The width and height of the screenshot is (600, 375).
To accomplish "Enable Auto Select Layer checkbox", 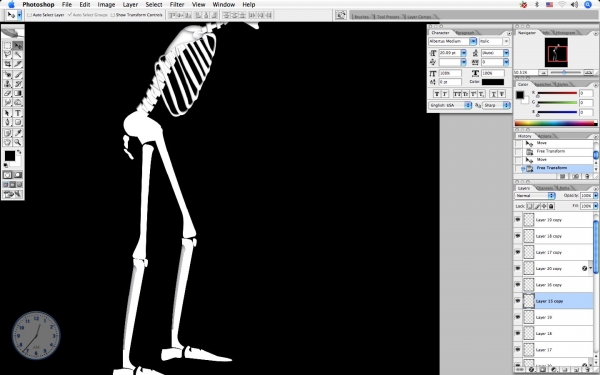I will (29, 15).
